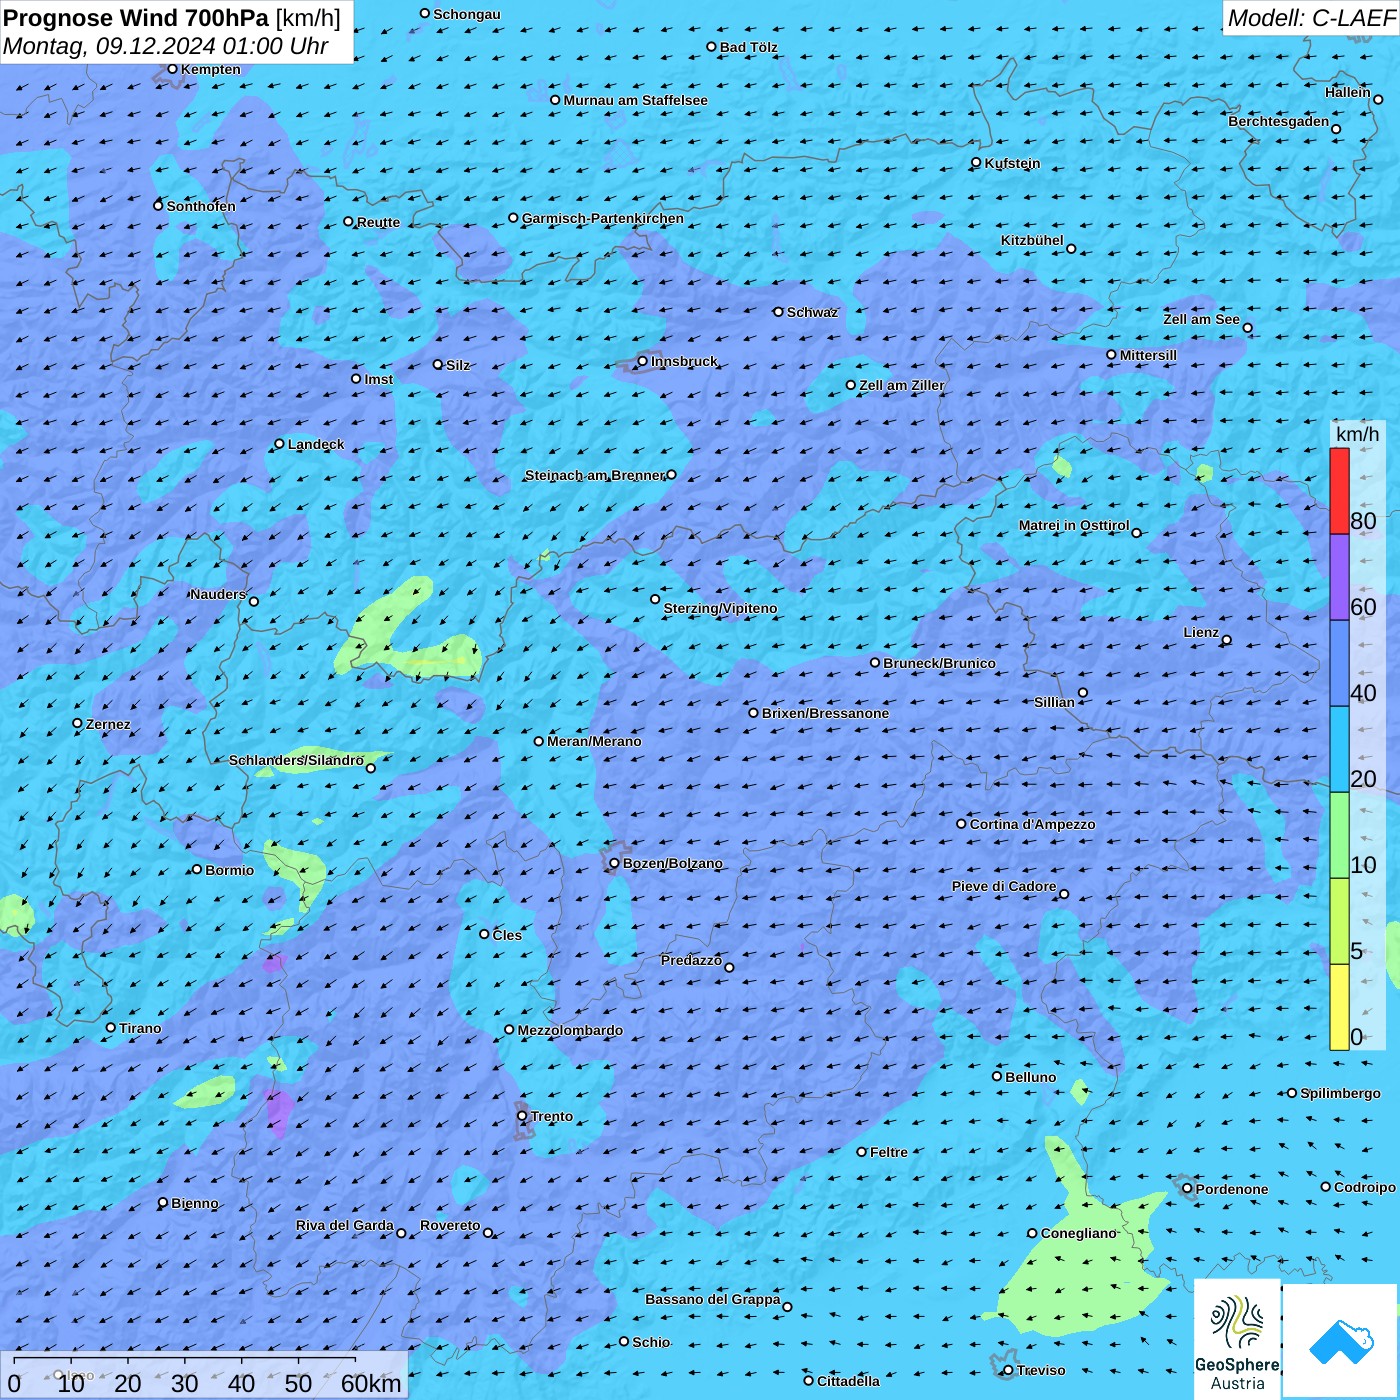Click the Trento city label
Viewport: 1400px width, 1400px height.
(552, 1116)
